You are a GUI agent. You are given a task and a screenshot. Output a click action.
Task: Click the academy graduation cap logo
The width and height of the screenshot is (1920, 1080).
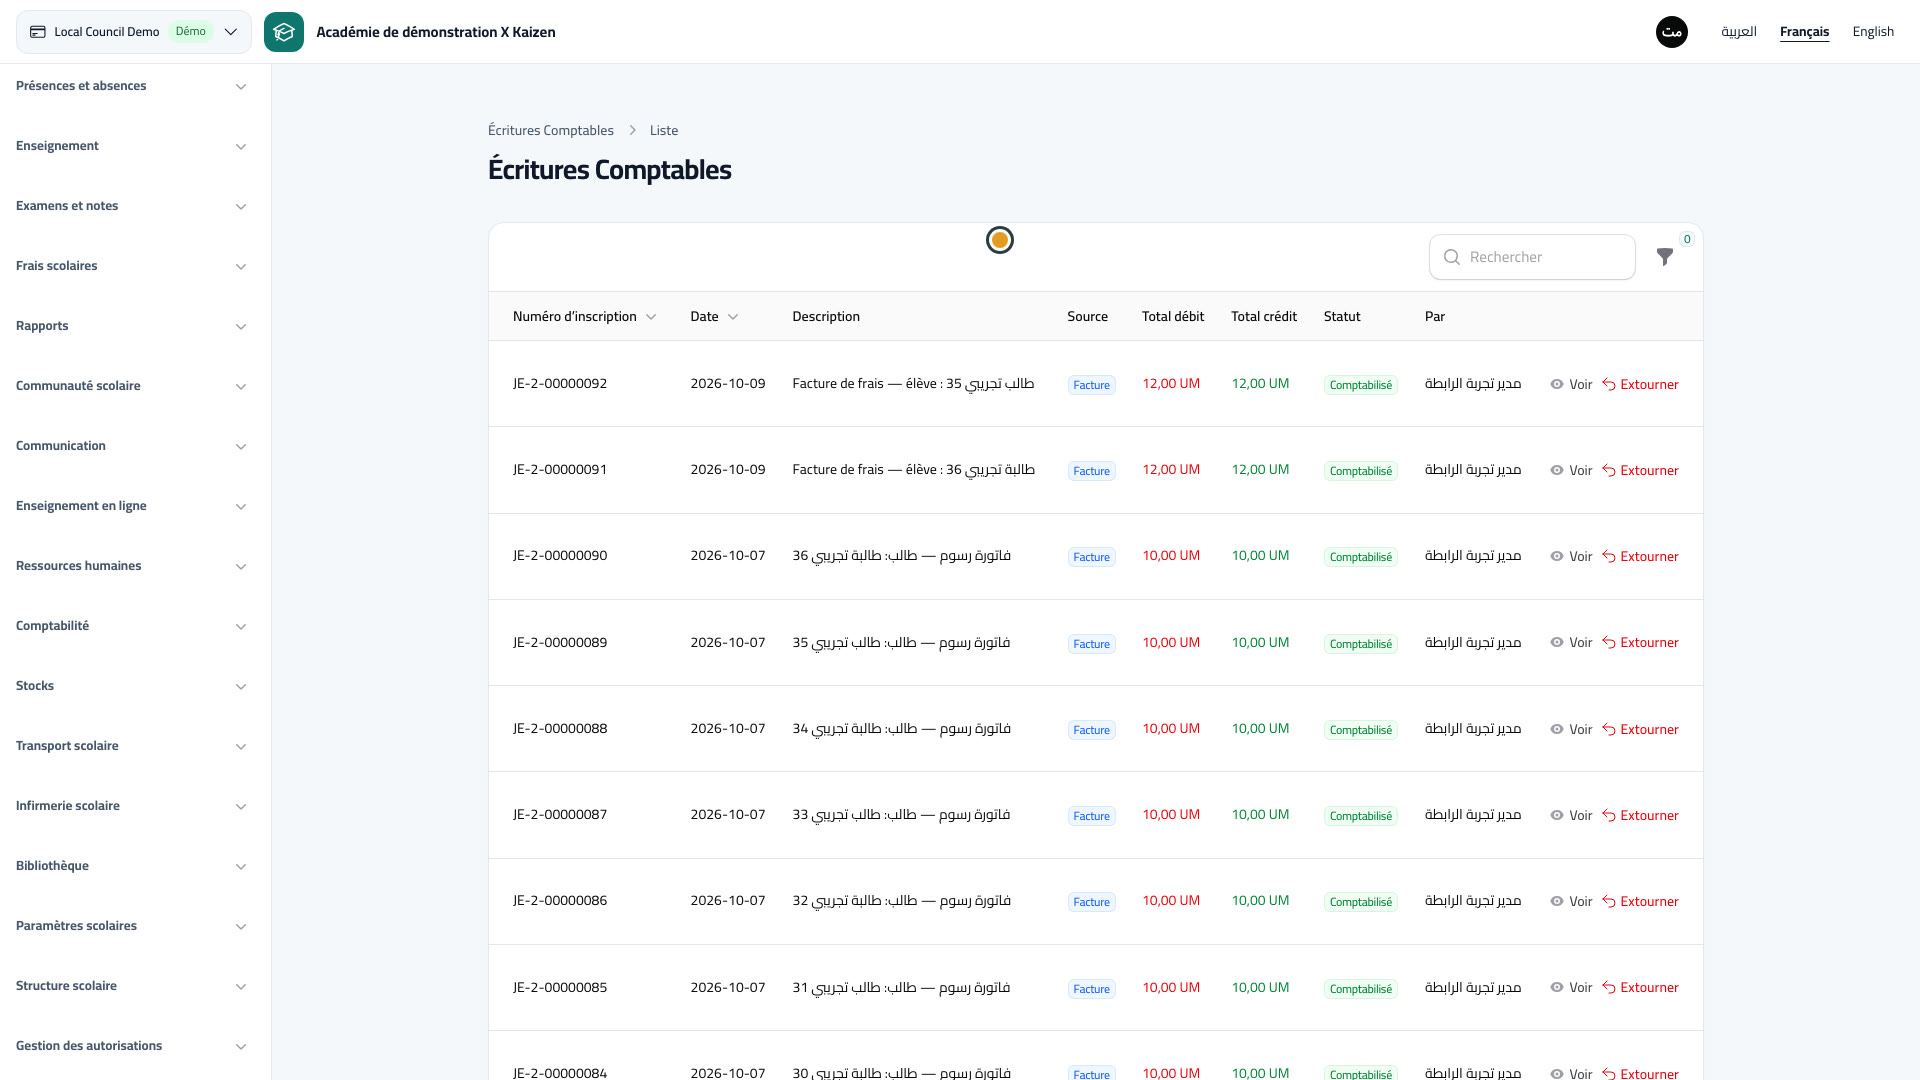coord(284,32)
